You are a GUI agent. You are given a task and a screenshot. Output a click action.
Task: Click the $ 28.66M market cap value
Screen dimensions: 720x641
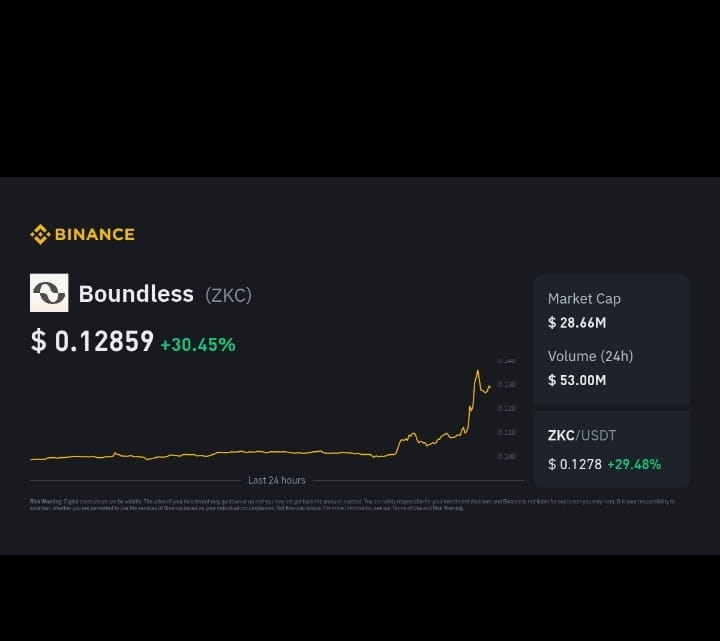(577, 323)
